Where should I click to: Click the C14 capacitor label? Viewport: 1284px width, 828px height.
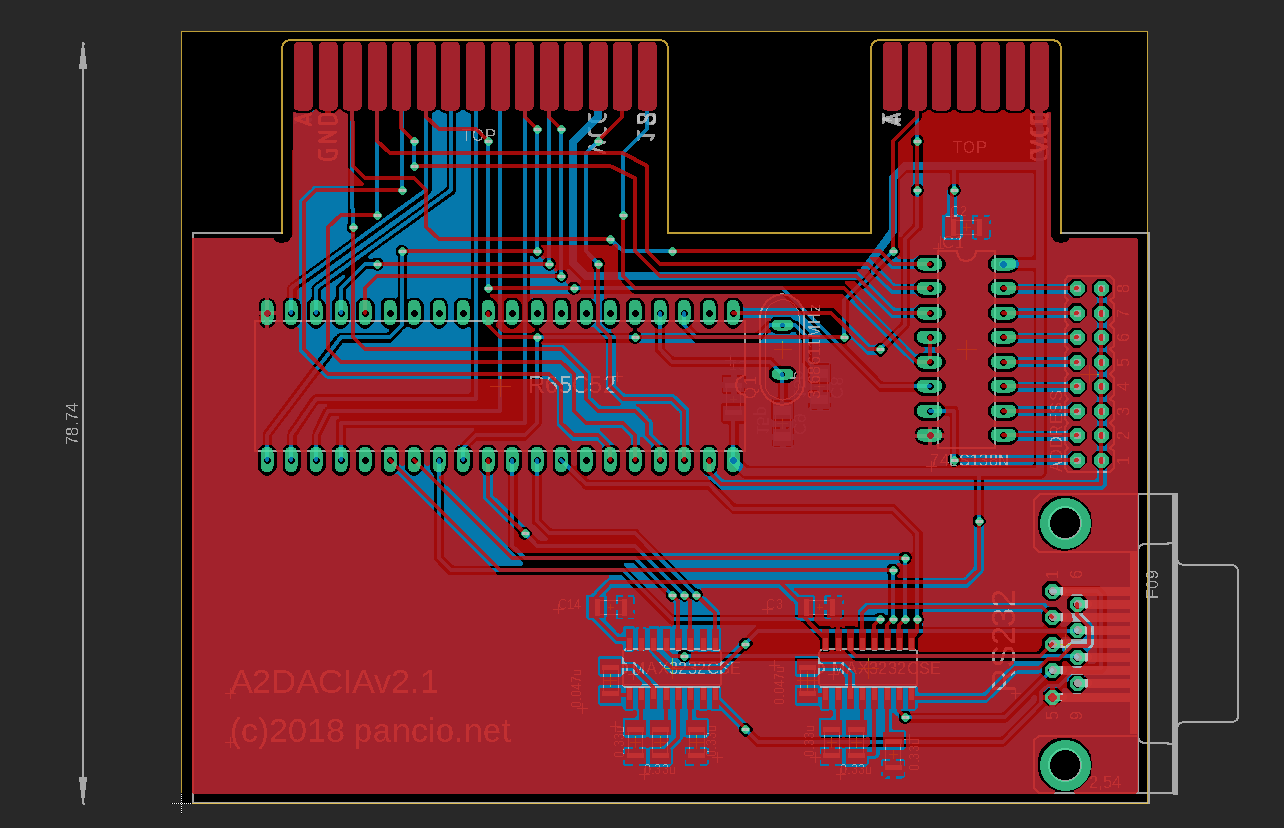(x=568, y=605)
